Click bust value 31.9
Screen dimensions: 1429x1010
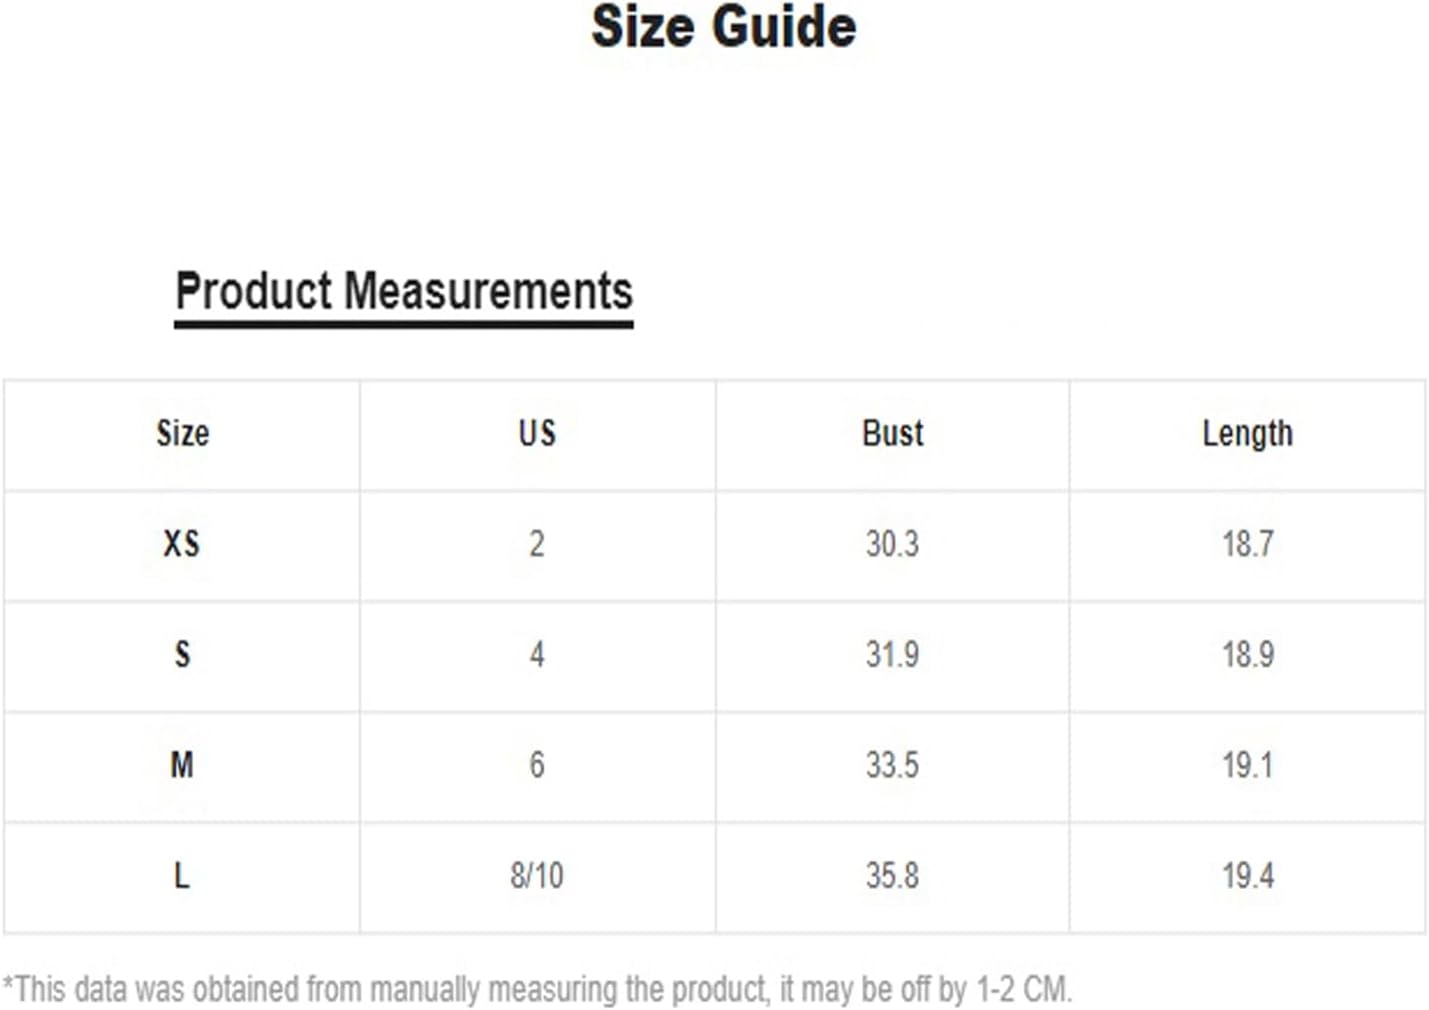click(892, 655)
